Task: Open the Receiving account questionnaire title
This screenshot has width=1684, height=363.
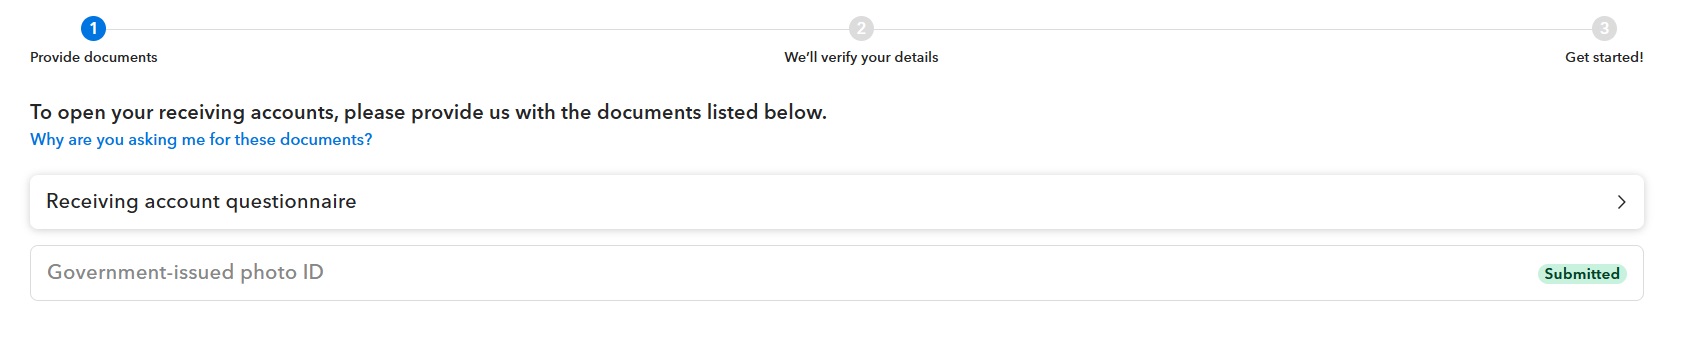Action: click(201, 202)
